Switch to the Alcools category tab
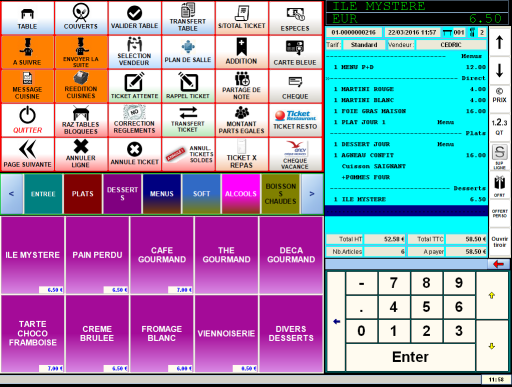Image resolution: width=512 pixels, height=387 pixels. pyautogui.click(x=241, y=194)
